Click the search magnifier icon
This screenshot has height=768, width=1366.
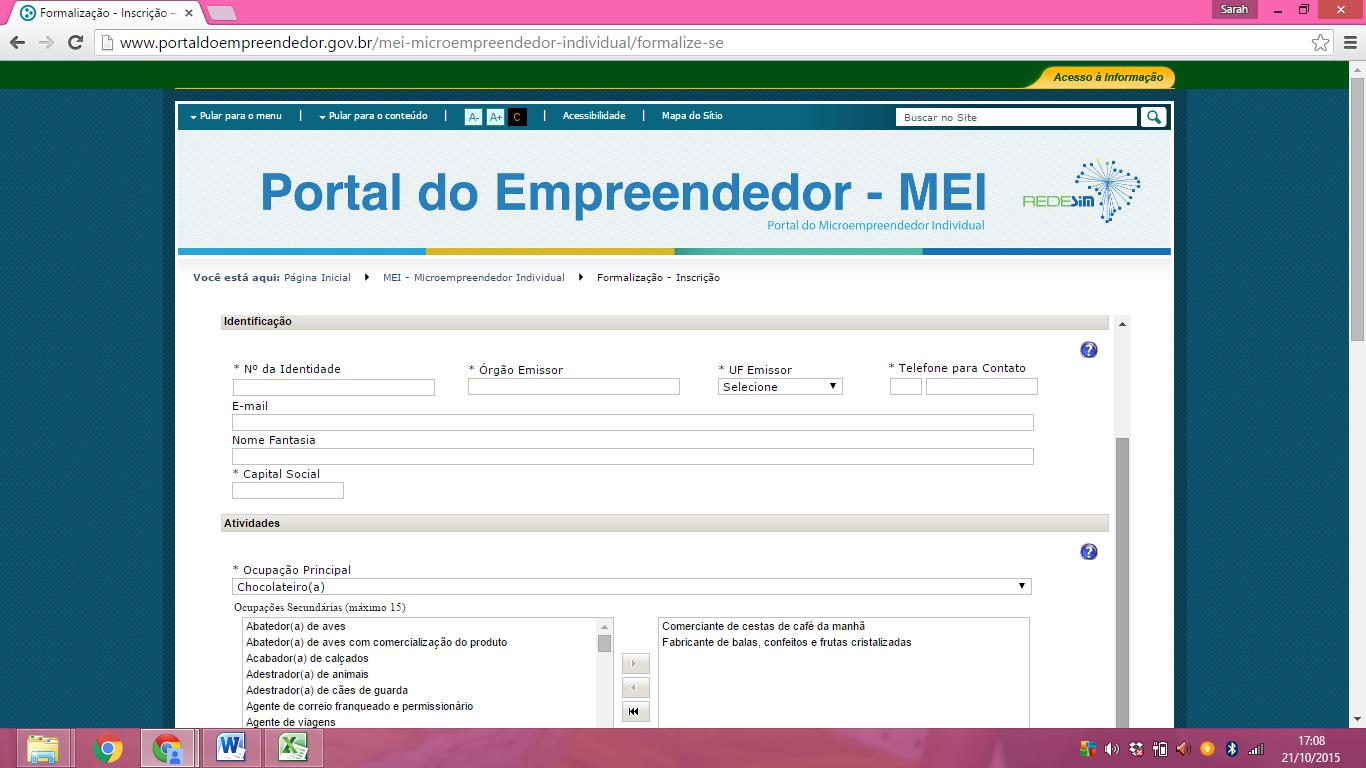[1153, 117]
